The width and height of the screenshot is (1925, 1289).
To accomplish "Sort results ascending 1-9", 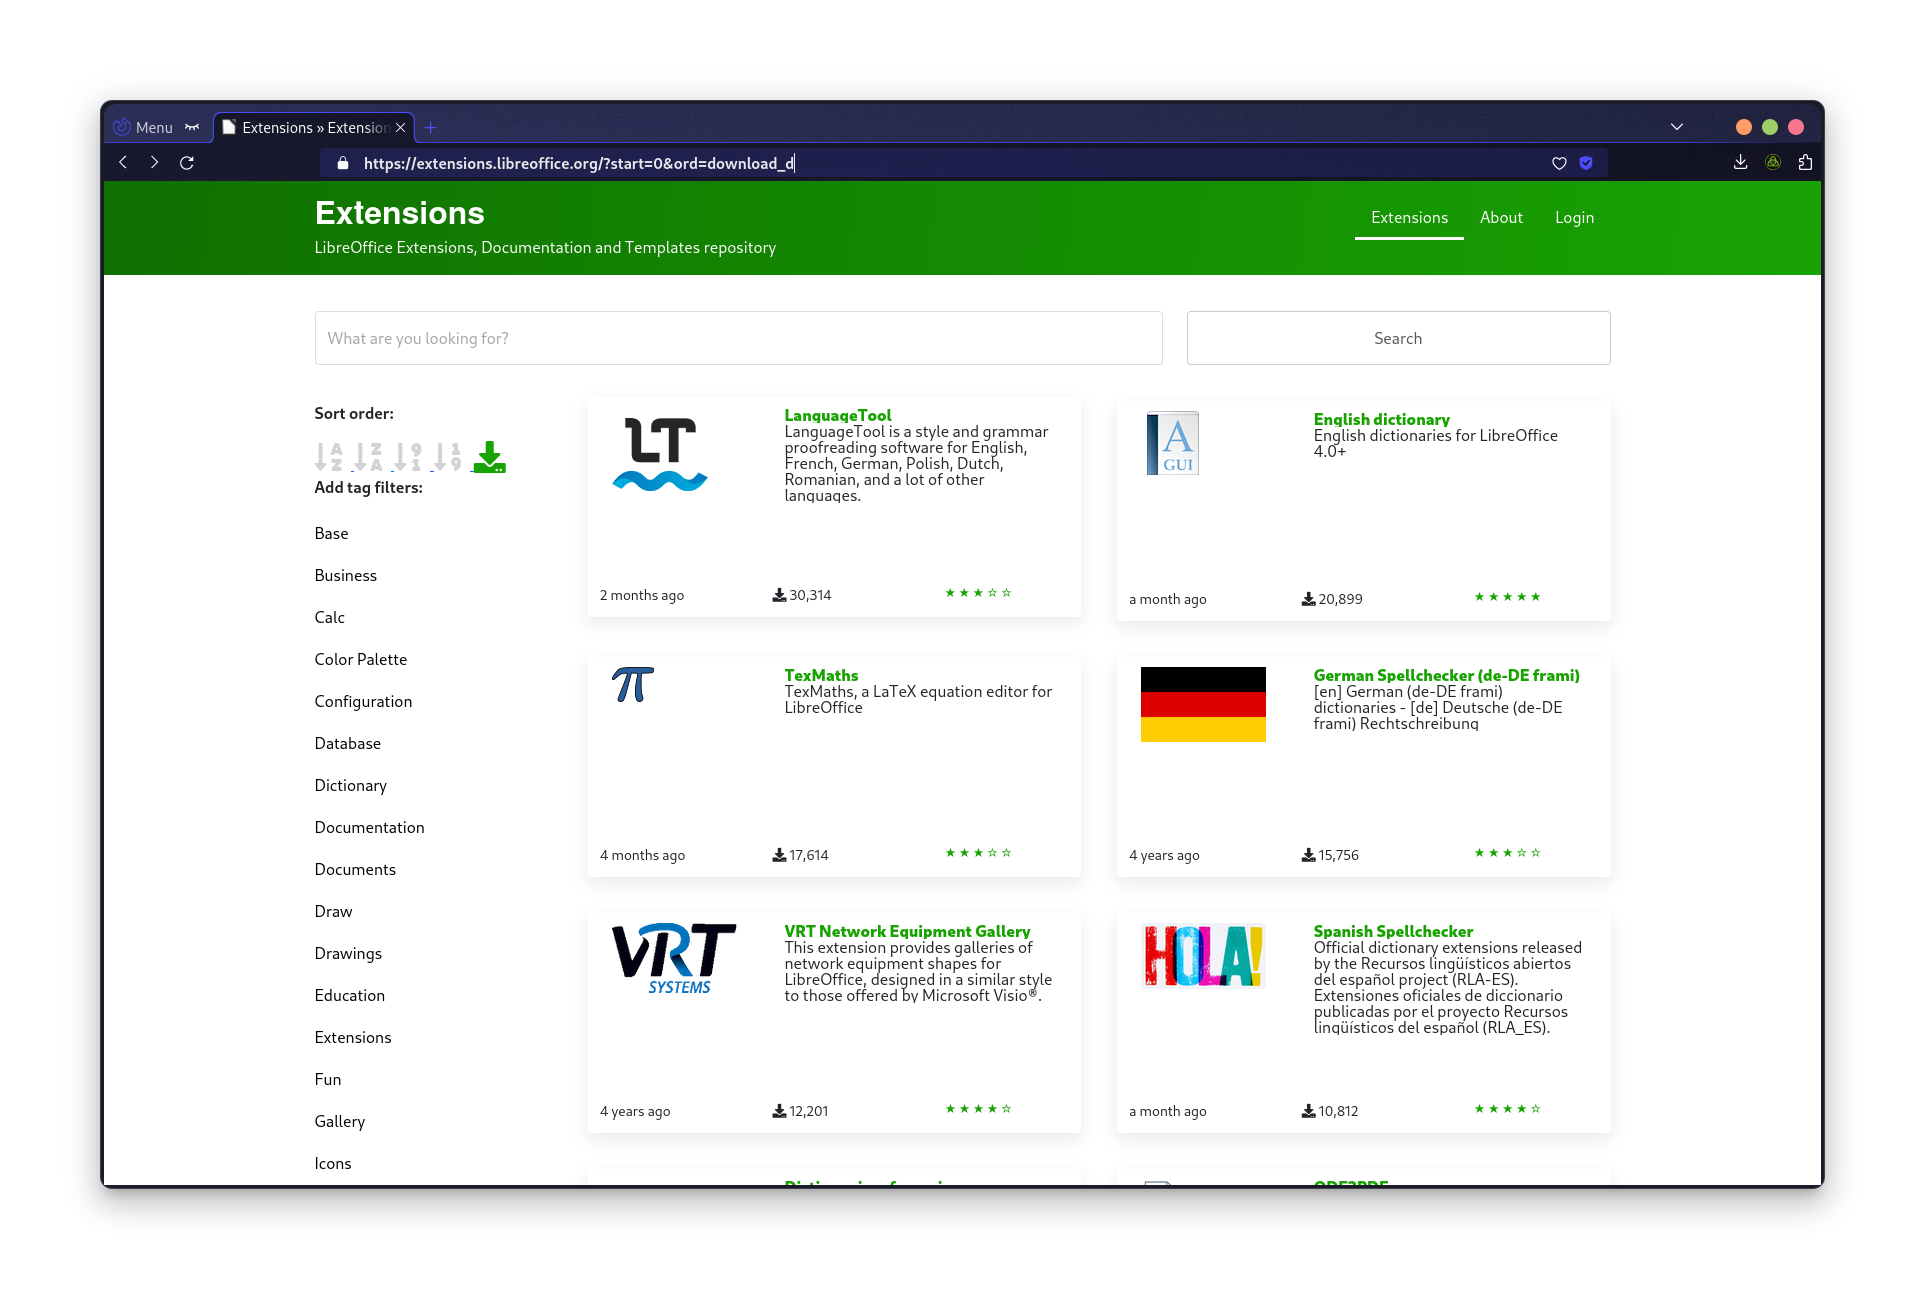I will [448, 457].
